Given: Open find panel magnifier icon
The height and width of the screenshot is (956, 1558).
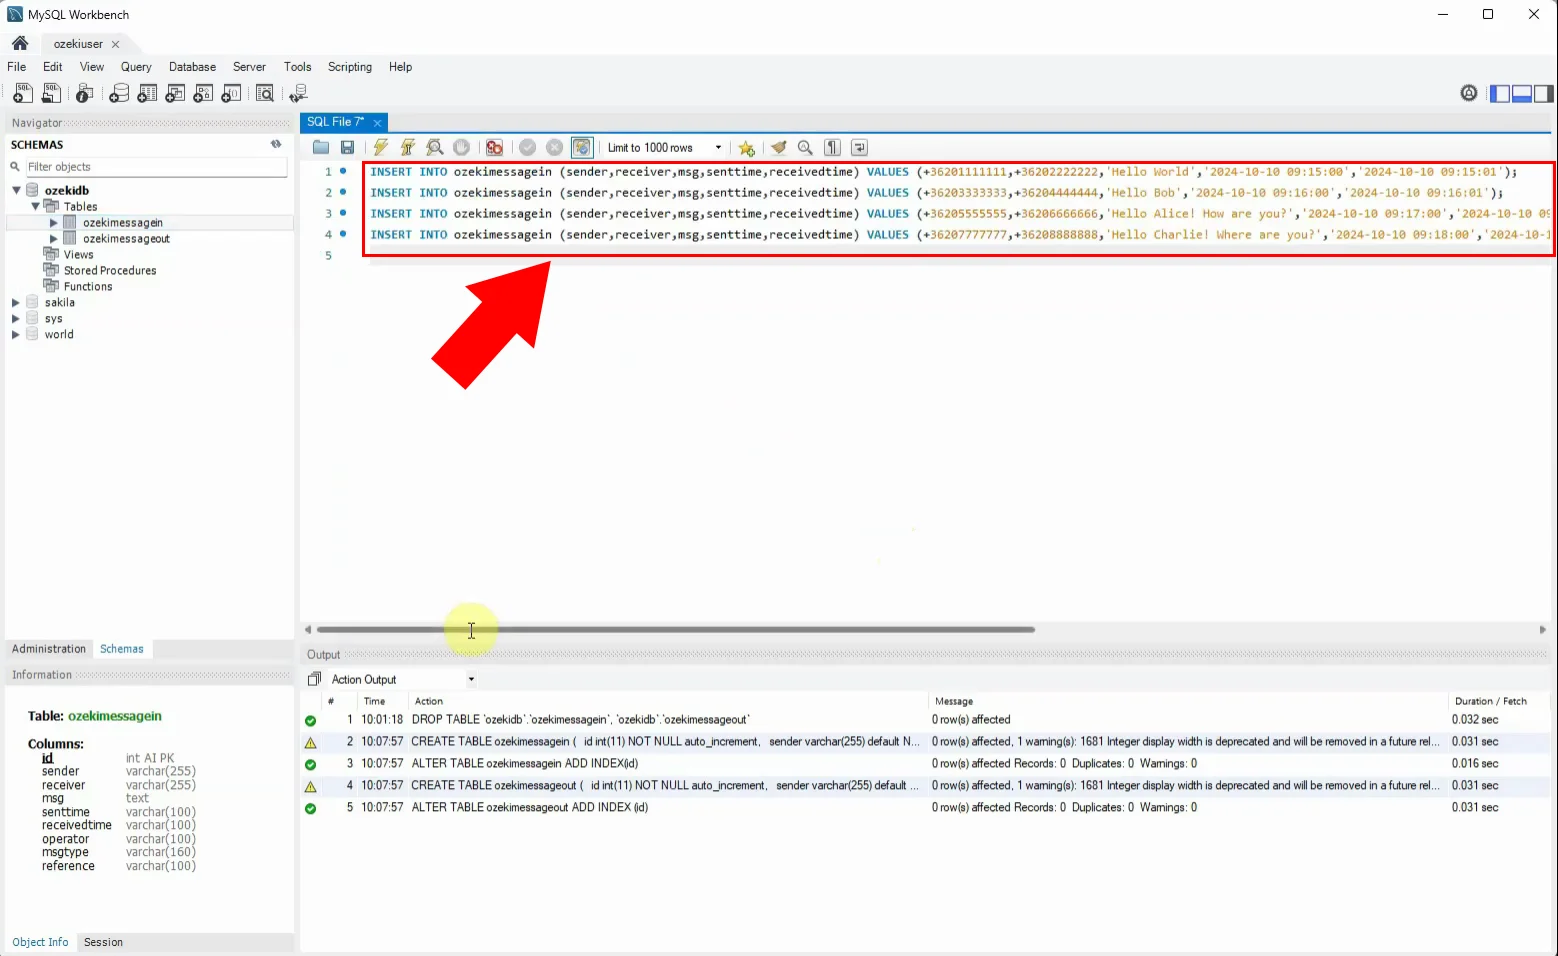Looking at the screenshot, I should click(x=805, y=147).
